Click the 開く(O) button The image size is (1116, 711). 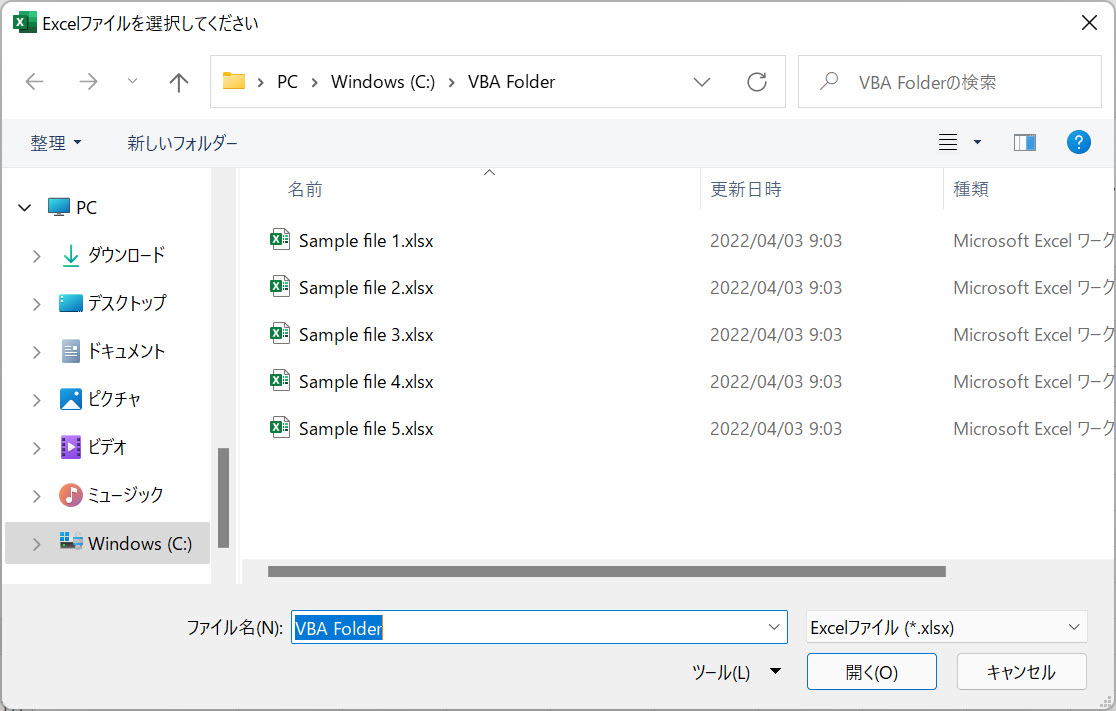[x=871, y=672]
